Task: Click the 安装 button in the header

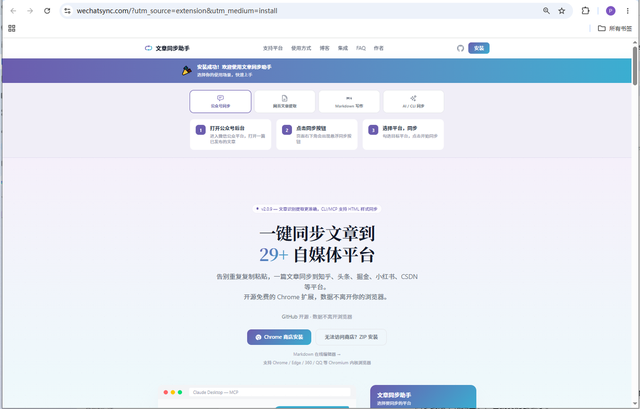Action: (479, 48)
